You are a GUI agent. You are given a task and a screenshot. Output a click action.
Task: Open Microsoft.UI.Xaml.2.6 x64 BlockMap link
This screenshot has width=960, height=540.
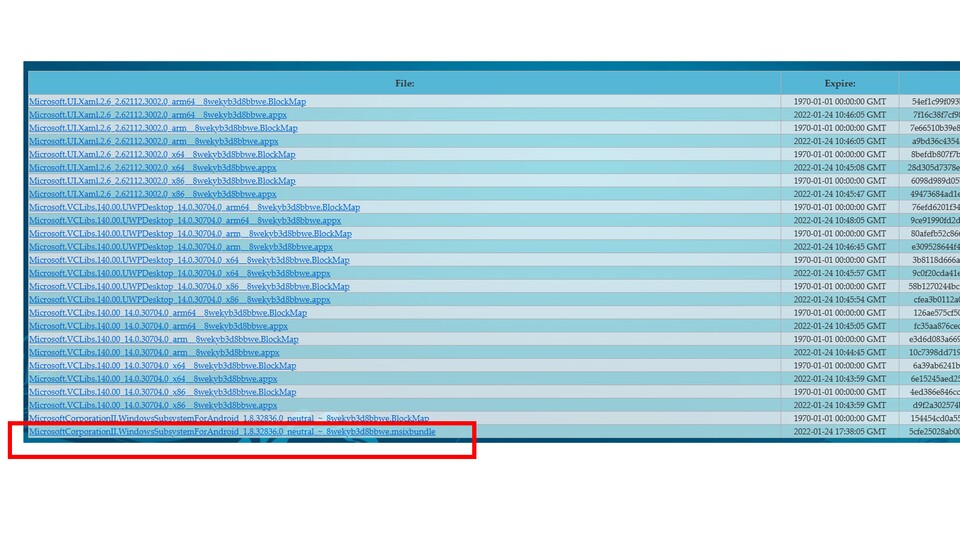(x=162, y=155)
